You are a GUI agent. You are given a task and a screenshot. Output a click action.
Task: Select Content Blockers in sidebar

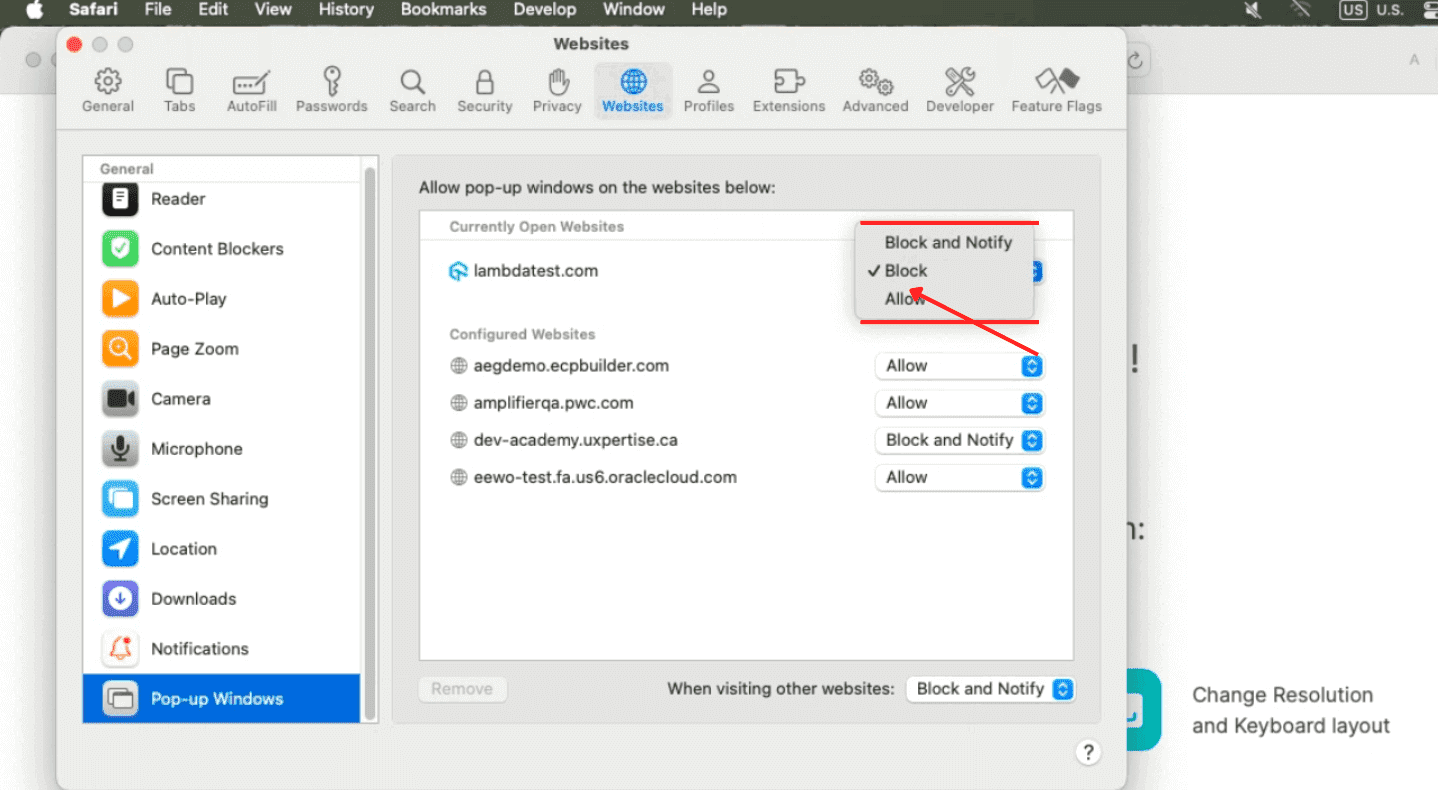(217, 249)
